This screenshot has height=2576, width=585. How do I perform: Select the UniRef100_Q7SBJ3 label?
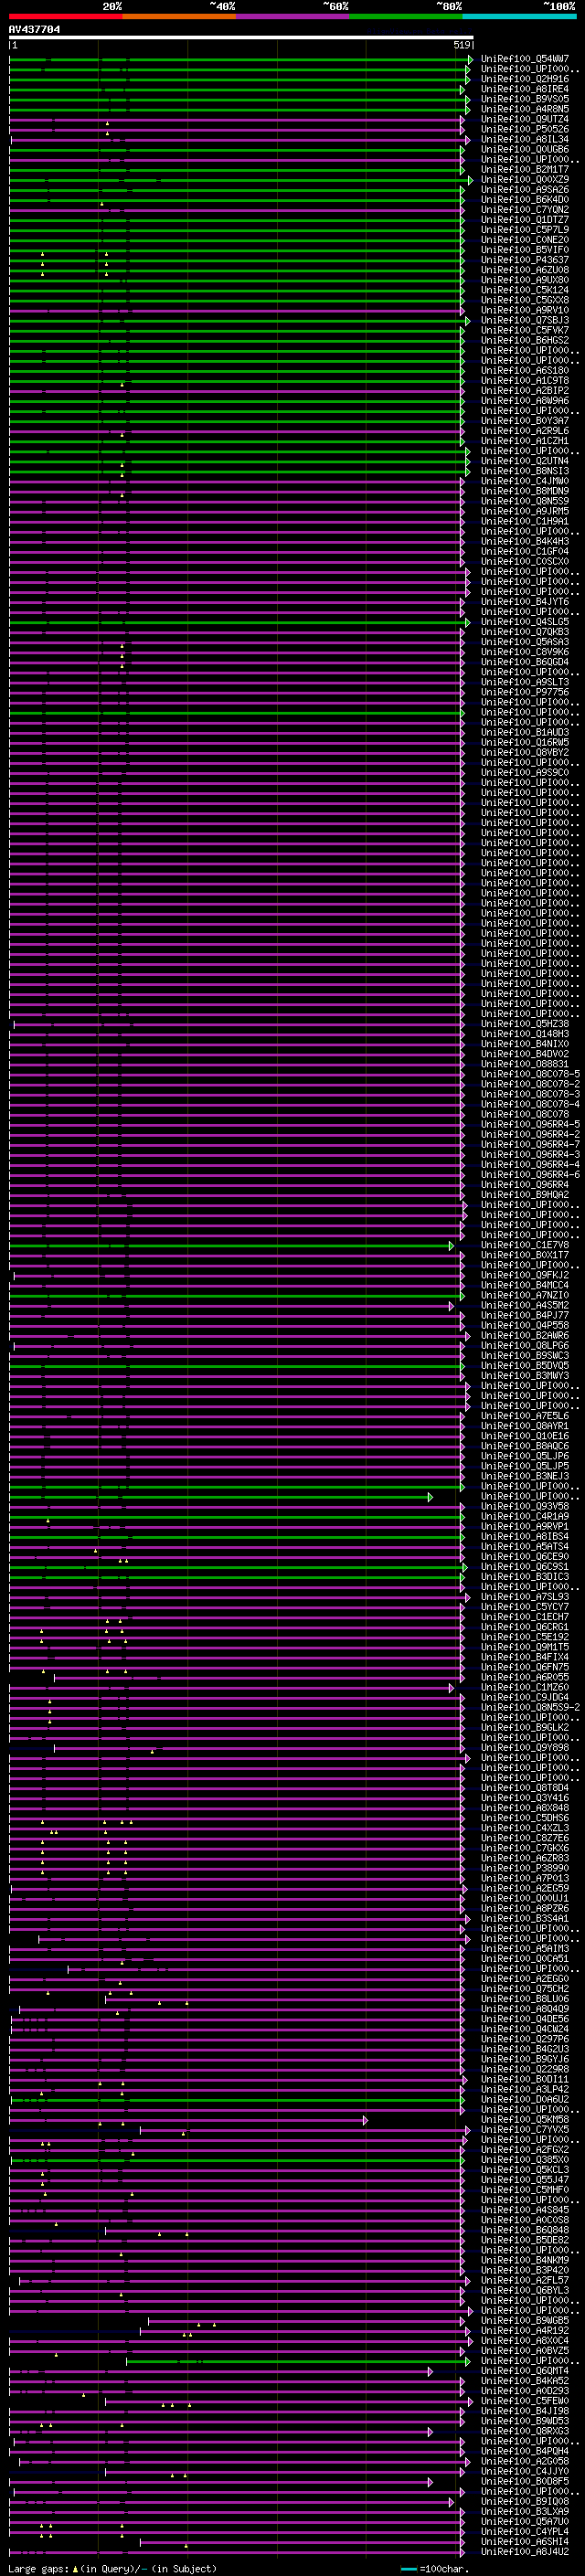pos(524,320)
